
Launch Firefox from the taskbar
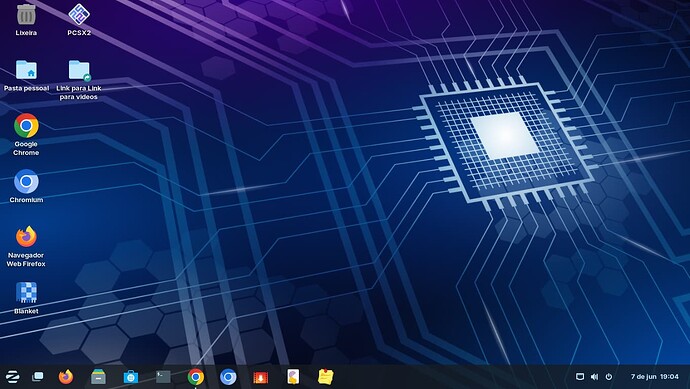(x=66, y=377)
